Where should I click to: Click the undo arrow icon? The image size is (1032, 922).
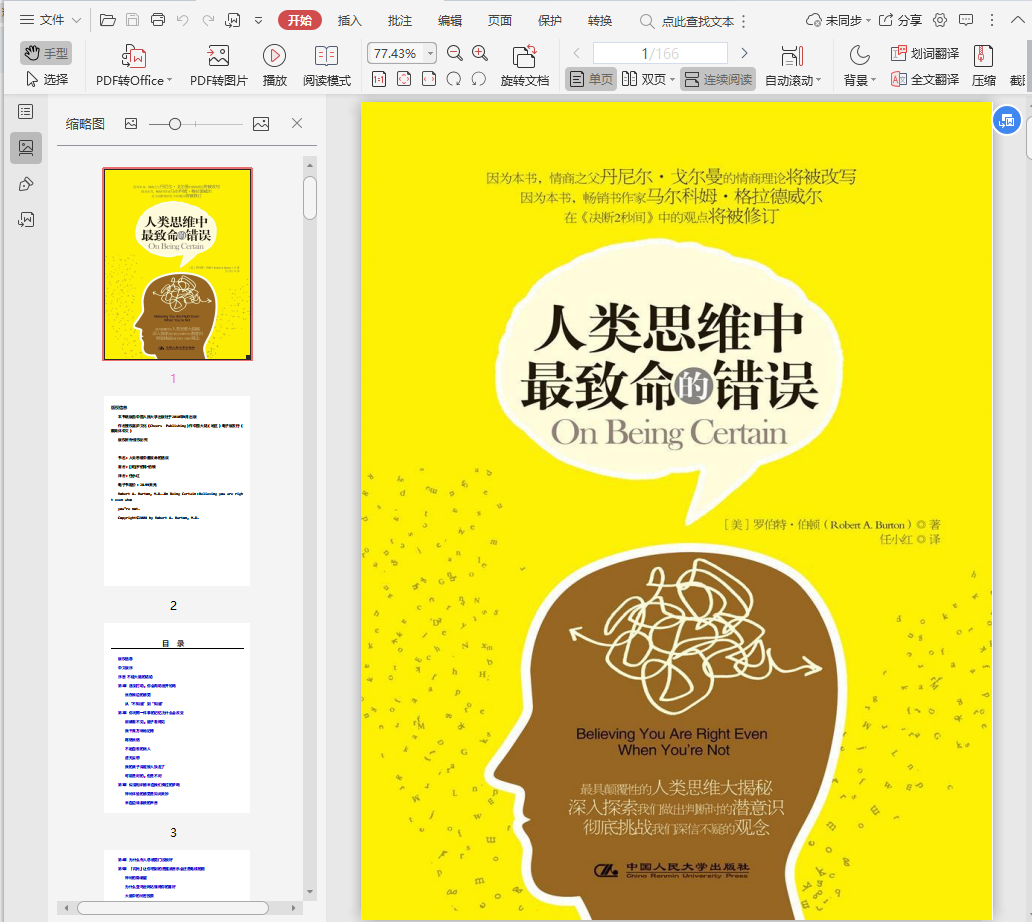(183, 20)
